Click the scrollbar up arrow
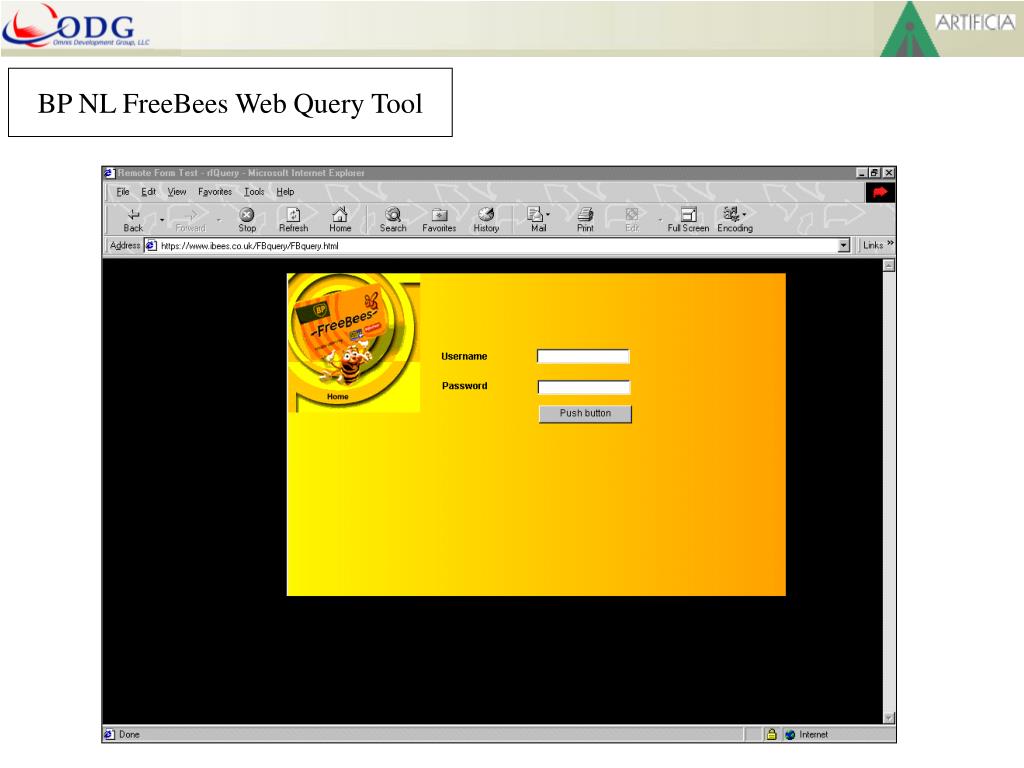 pos(888,265)
